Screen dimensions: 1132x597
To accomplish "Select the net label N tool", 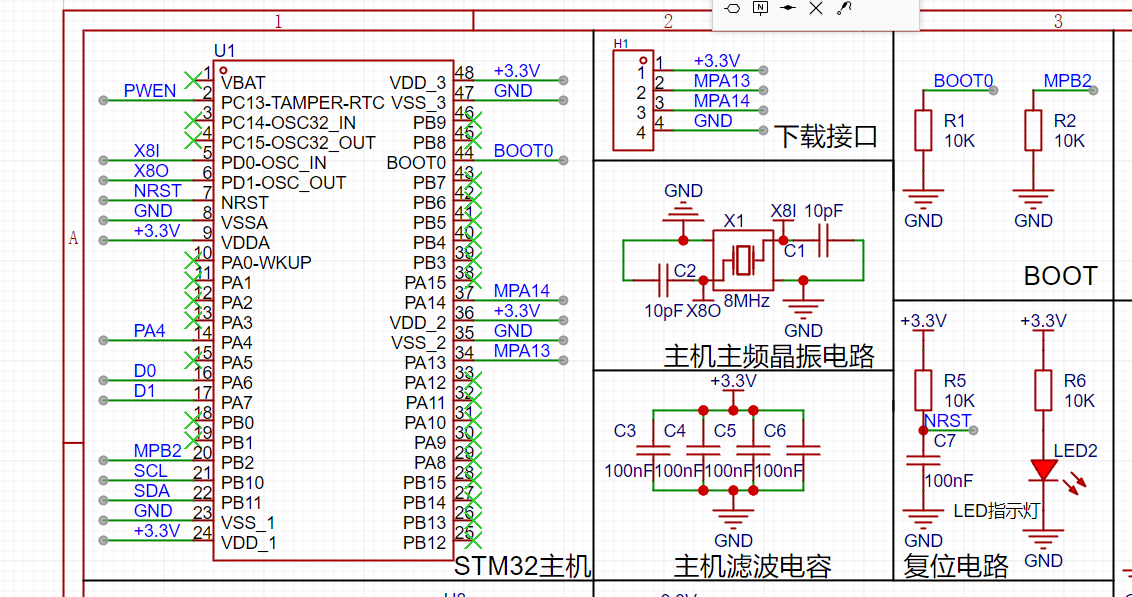I will (x=760, y=8).
